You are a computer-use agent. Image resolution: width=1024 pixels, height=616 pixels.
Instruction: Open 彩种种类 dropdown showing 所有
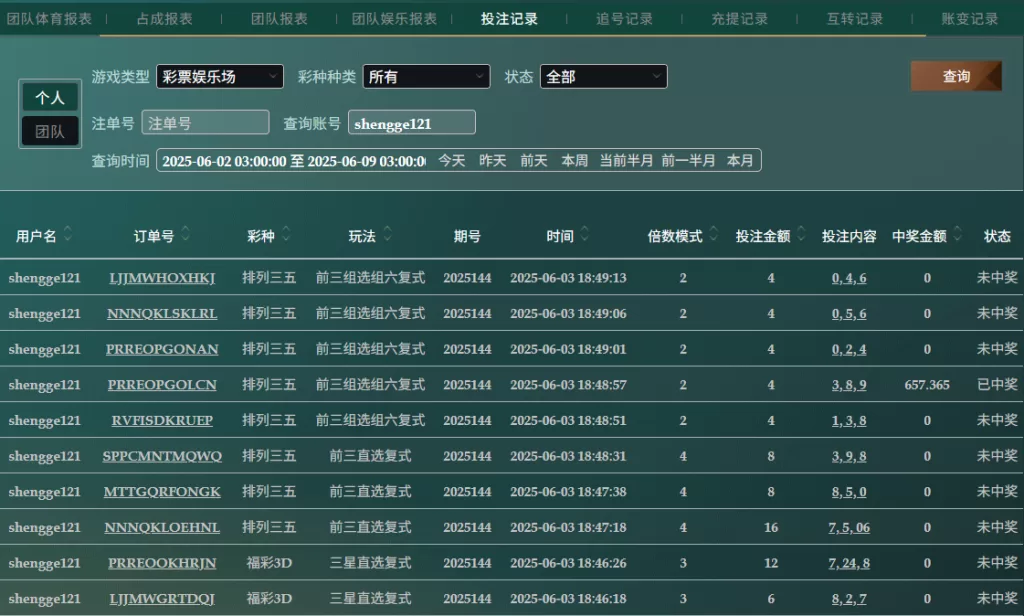[426, 76]
